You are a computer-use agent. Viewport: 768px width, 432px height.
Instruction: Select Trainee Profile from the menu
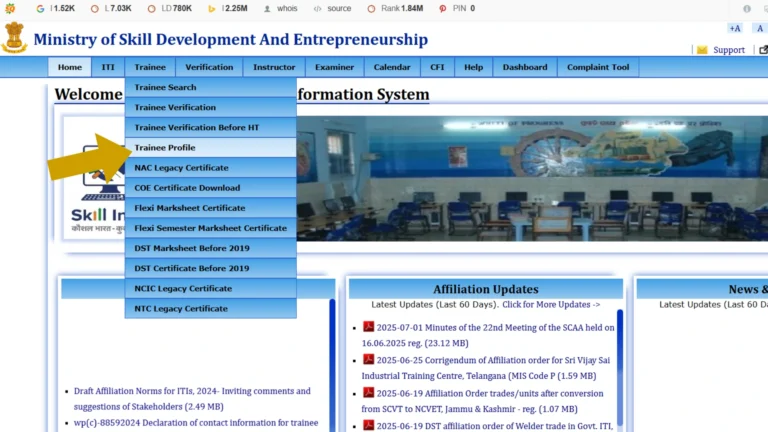(x=165, y=148)
